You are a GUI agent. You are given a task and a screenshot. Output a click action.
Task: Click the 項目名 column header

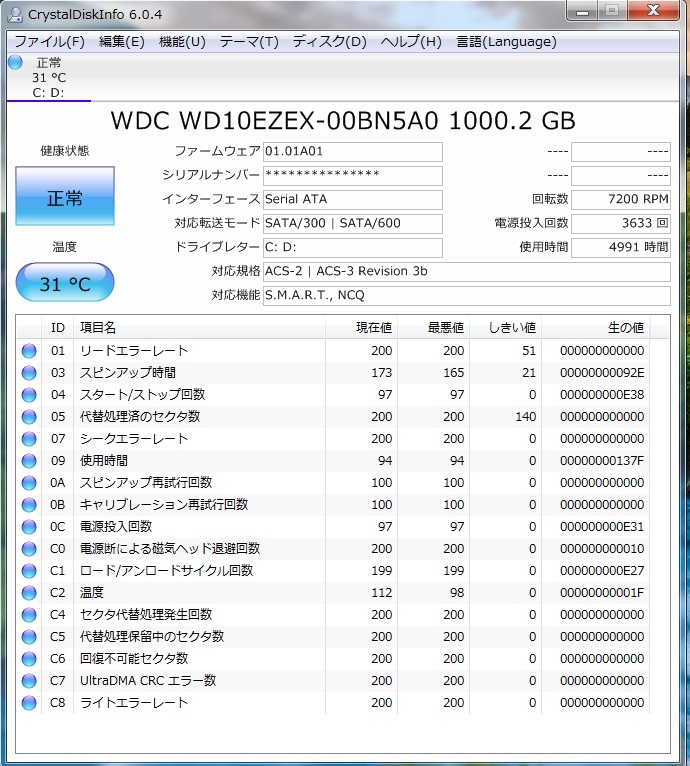pyautogui.click(x=199, y=327)
